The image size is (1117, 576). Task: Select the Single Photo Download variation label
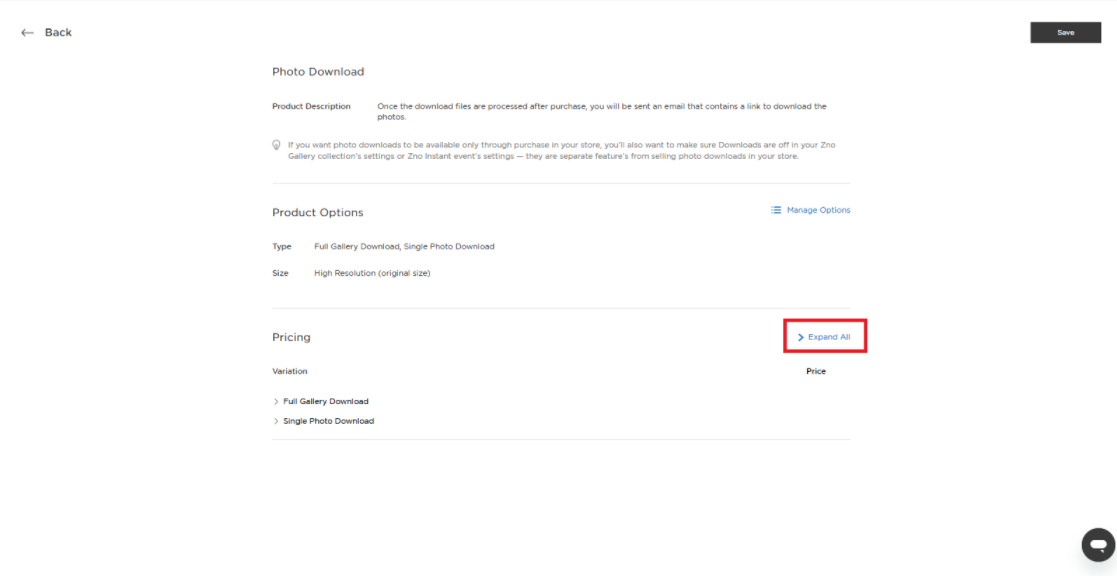[329, 422]
